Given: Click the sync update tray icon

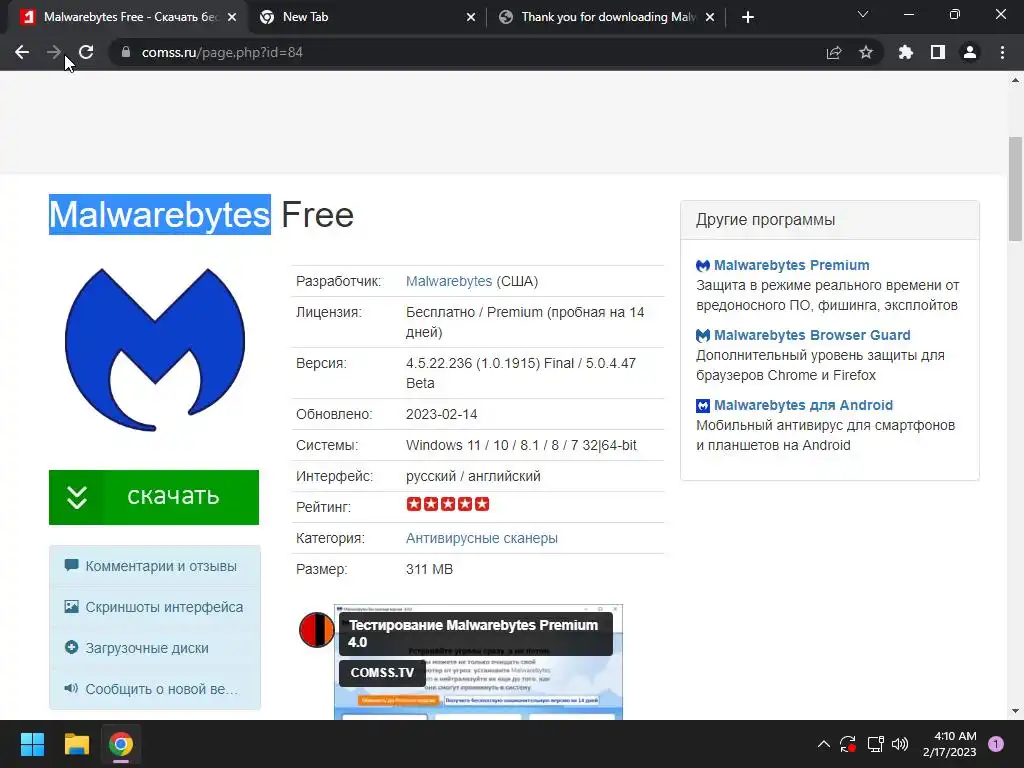Looking at the screenshot, I should [848, 744].
